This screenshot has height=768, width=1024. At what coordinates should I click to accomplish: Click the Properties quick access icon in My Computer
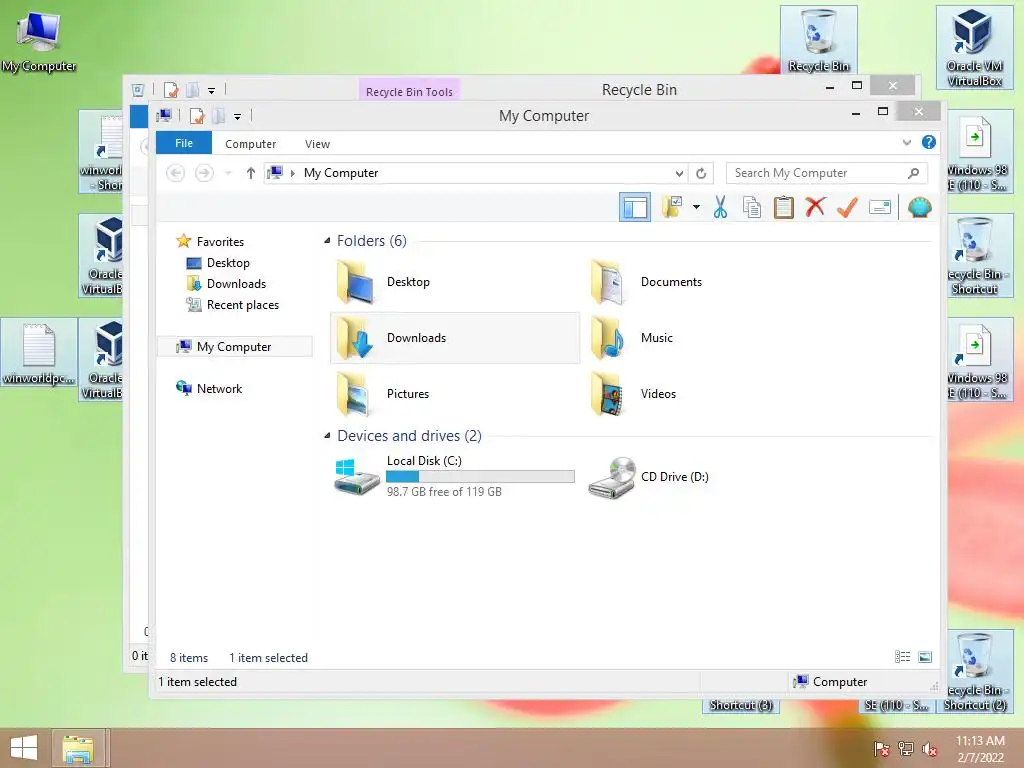pyautogui.click(x=197, y=116)
